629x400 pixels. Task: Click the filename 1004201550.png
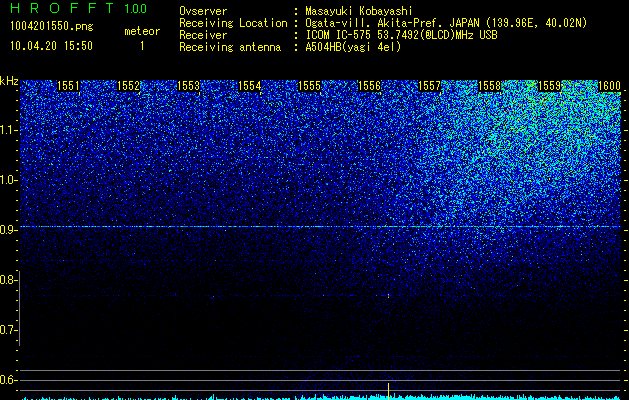click(x=52, y=26)
